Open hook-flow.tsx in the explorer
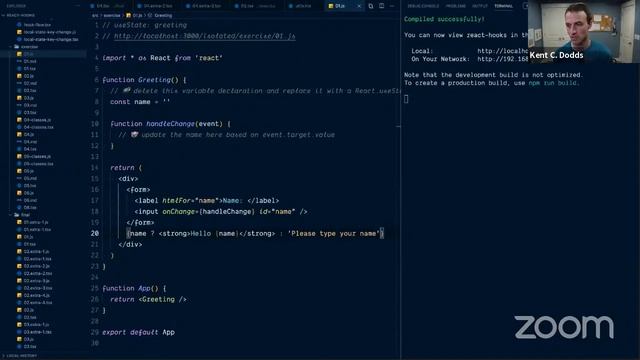The image size is (640, 360). click(x=37, y=25)
